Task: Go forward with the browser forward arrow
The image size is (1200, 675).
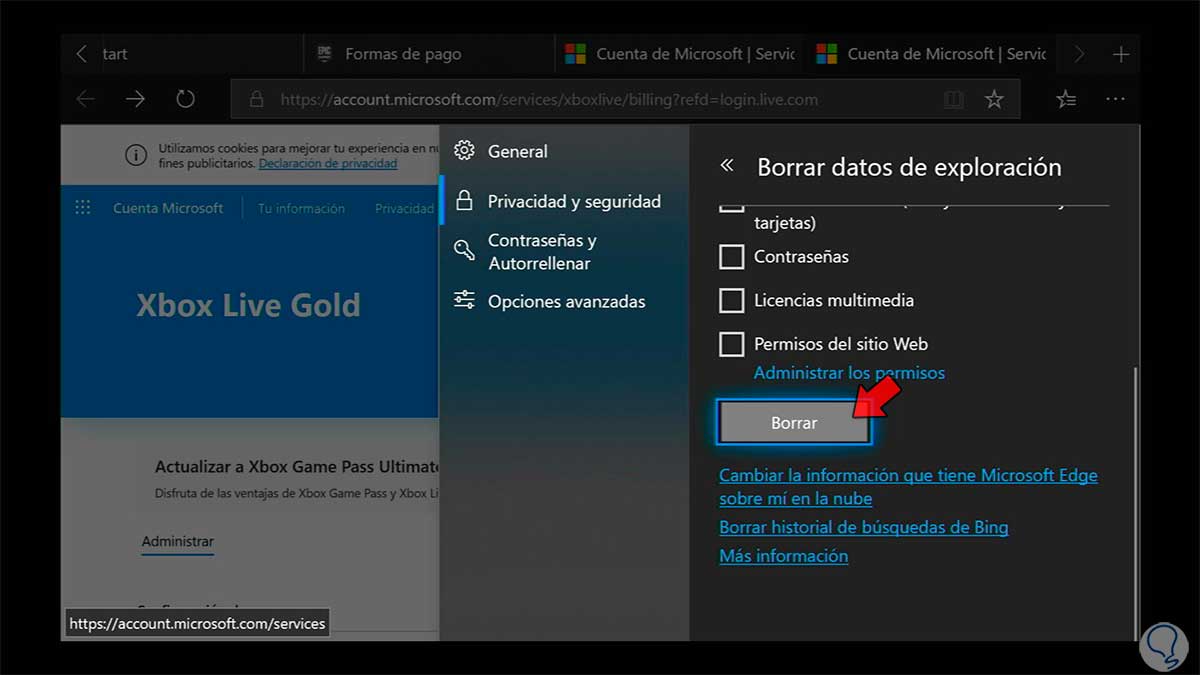Action: pos(135,99)
